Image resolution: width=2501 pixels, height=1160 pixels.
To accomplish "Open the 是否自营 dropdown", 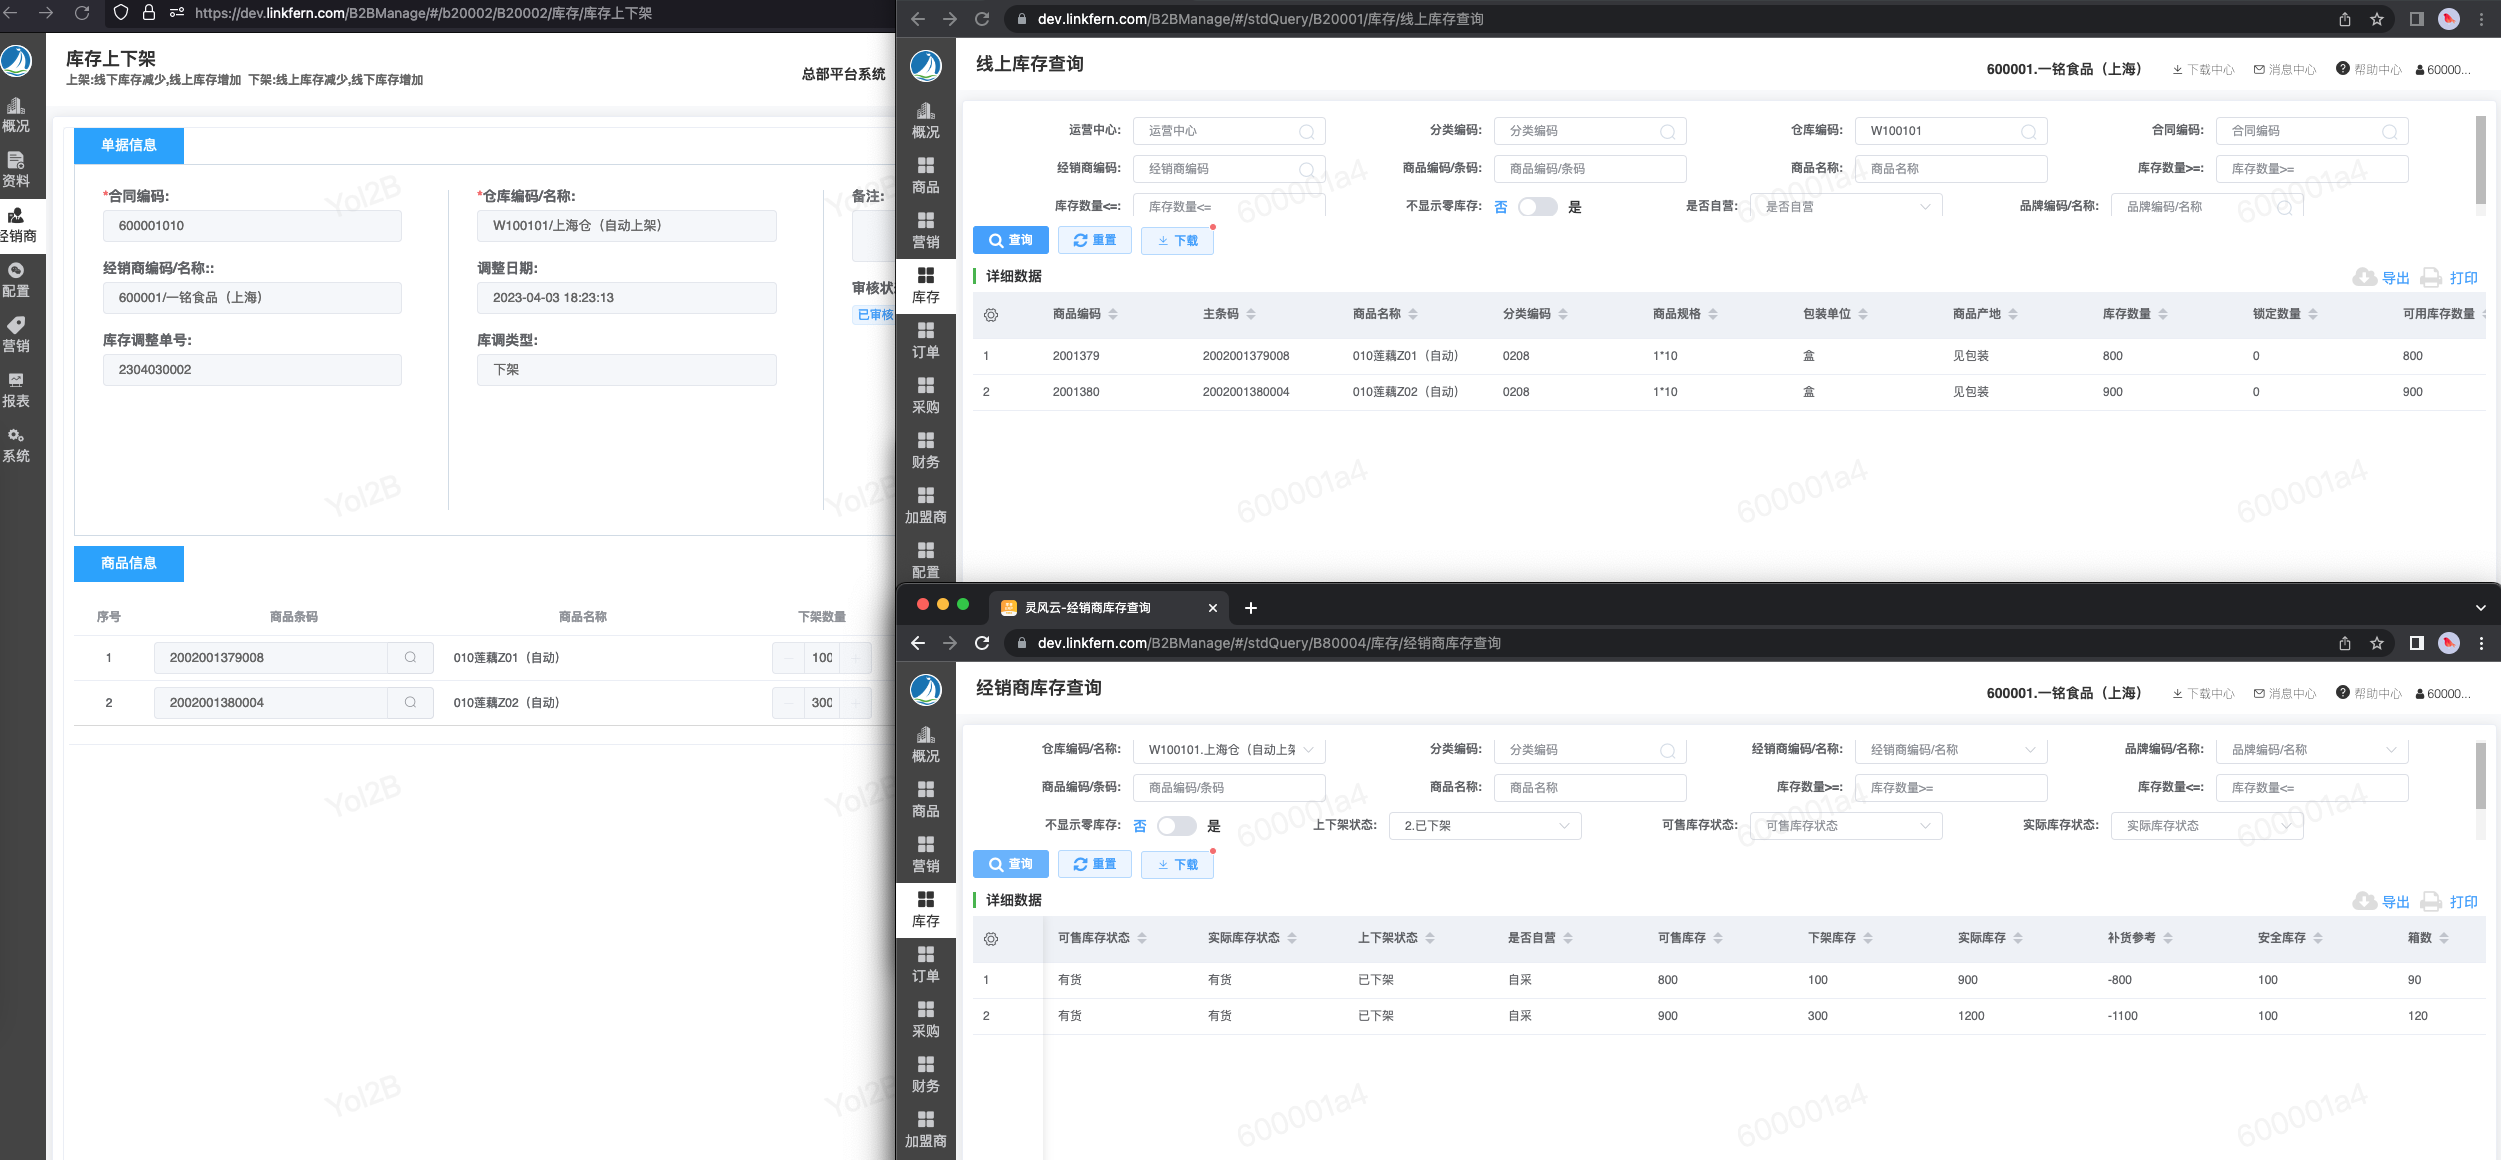I will (1846, 207).
